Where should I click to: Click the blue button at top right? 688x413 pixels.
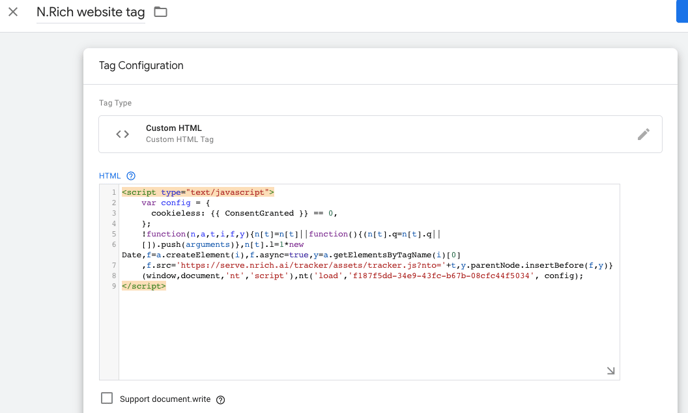point(682,11)
